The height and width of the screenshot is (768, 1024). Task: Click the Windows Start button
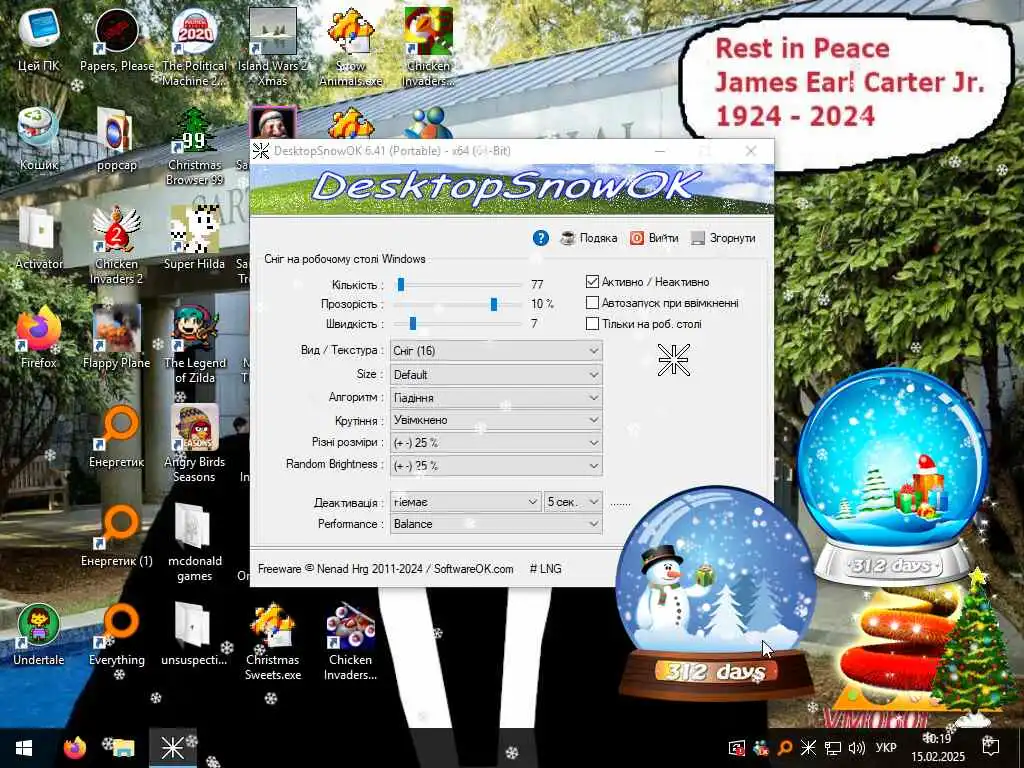(x=24, y=748)
